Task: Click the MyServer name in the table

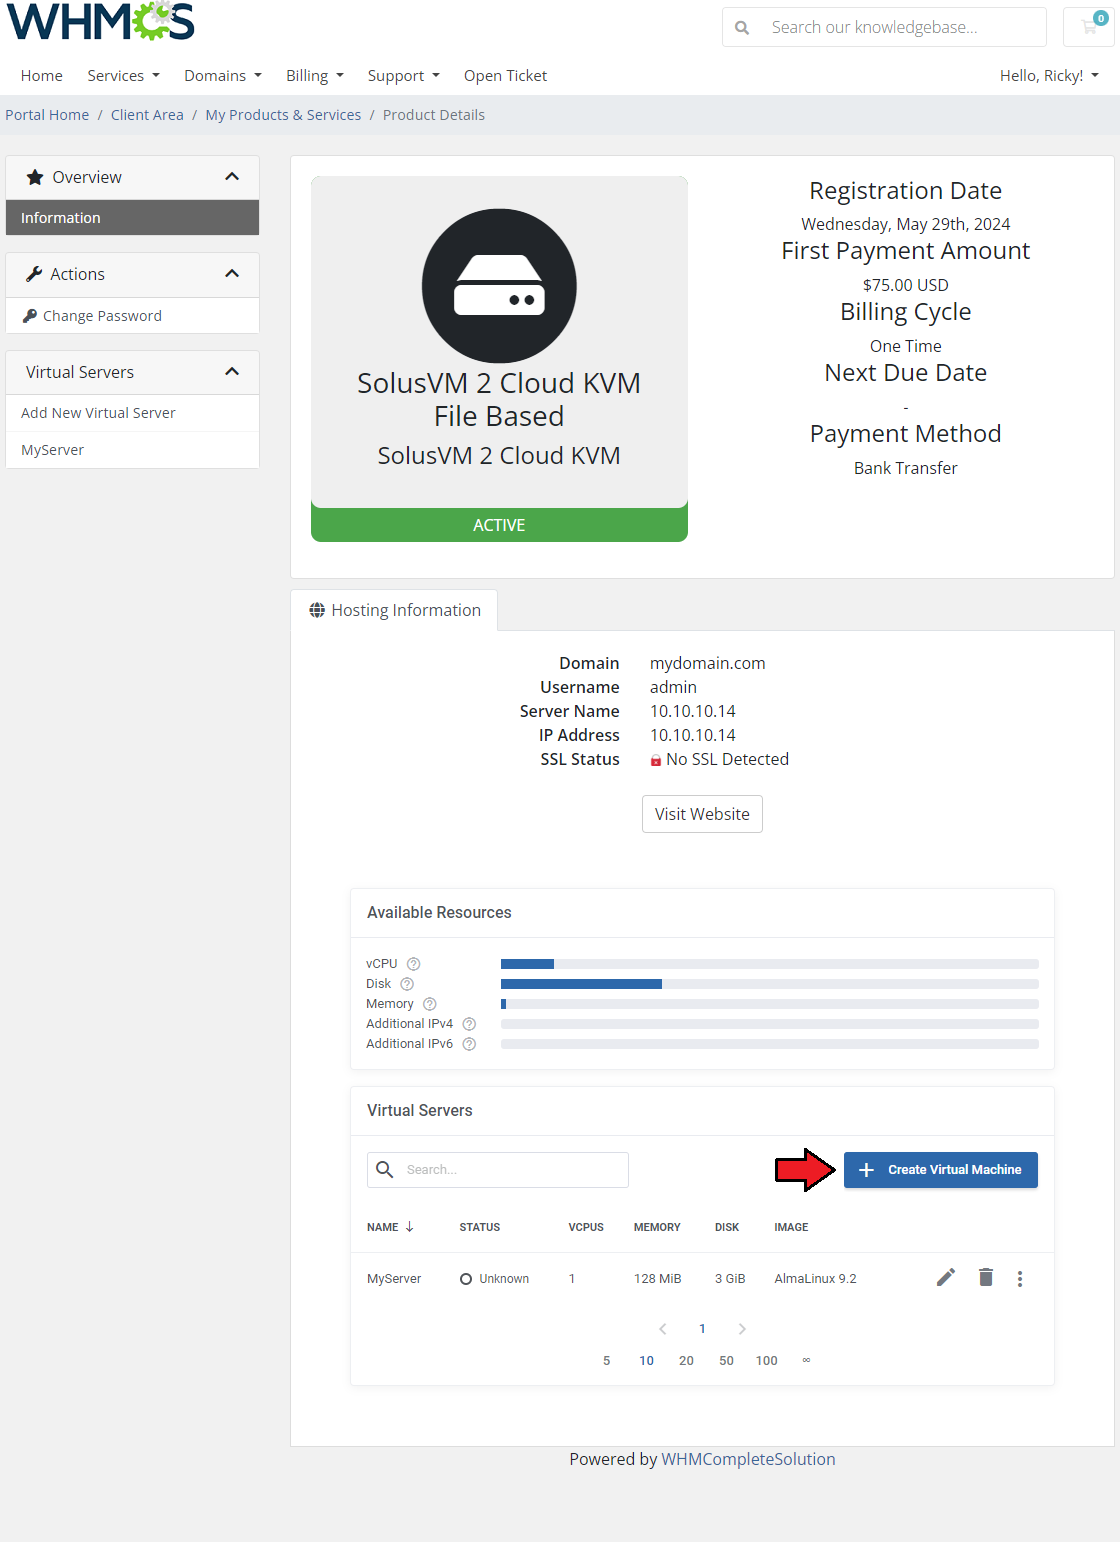Action: tap(394, 1279)
